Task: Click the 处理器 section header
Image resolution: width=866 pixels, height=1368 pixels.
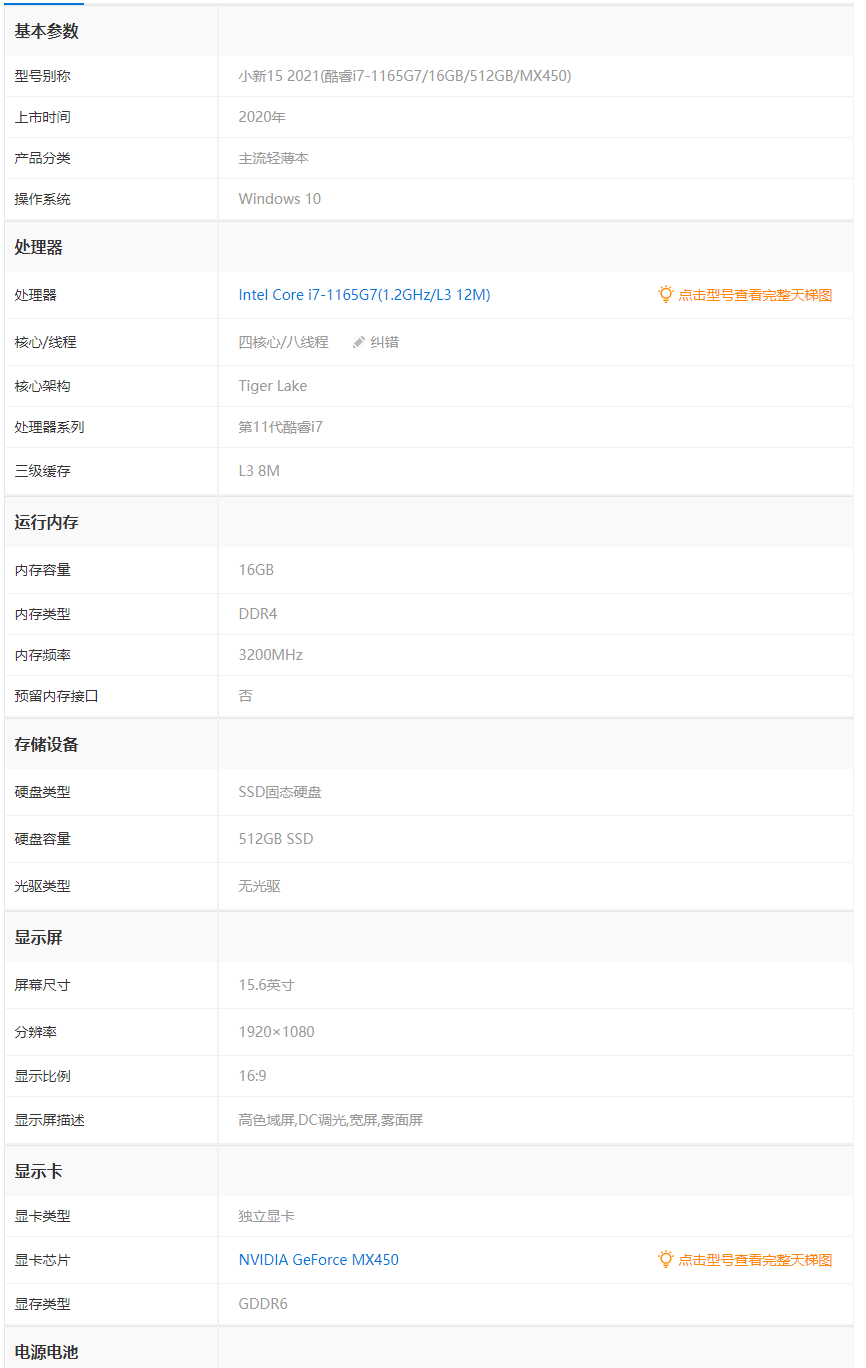Action: click(38, 247)
